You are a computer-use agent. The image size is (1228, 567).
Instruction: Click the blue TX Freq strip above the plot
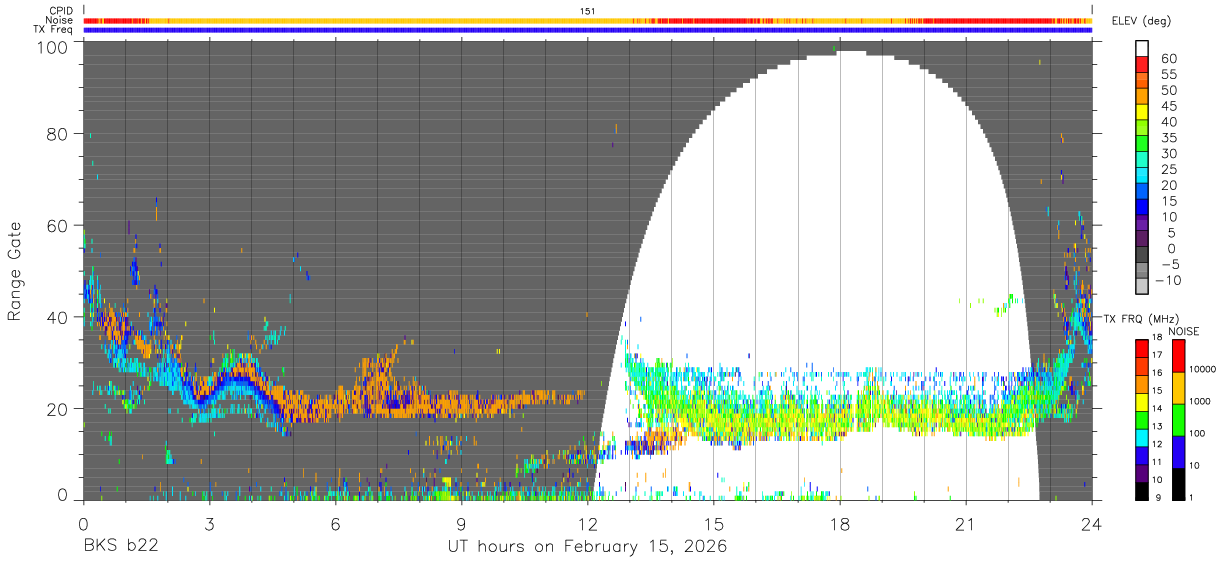point(587,30)
